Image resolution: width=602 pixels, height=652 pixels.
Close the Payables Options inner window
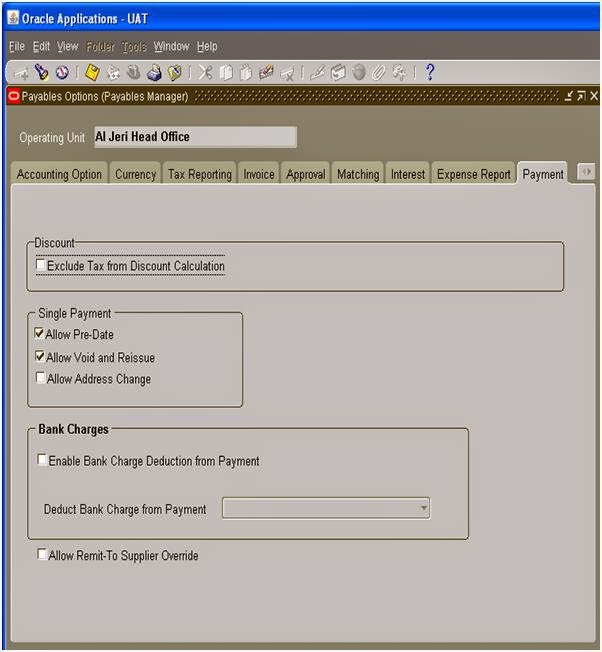(594, 96)
